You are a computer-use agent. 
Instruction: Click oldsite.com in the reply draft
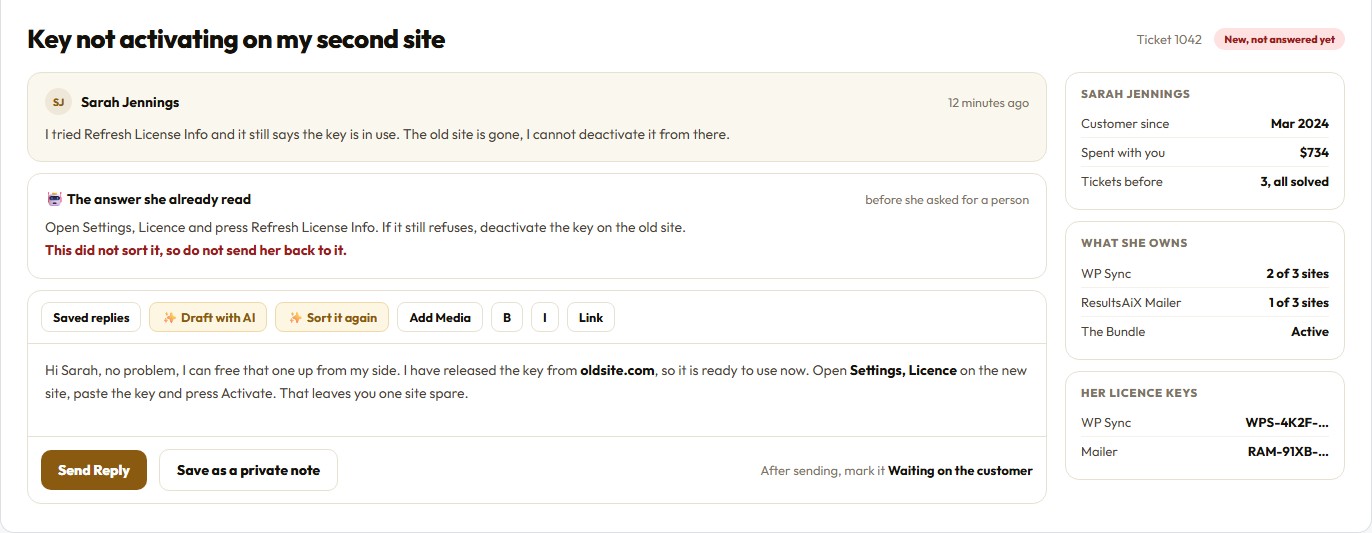coord(617,370)
